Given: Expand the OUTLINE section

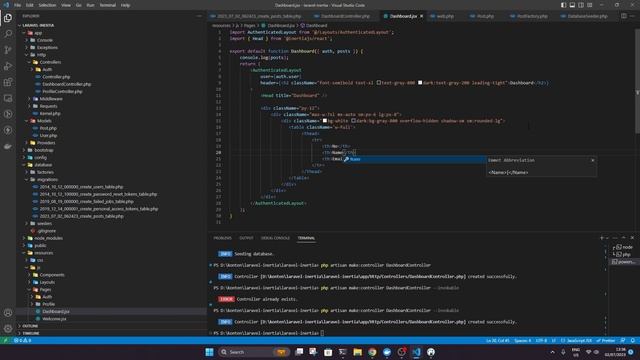Looking at the screenshot, I should click(30, 326).
